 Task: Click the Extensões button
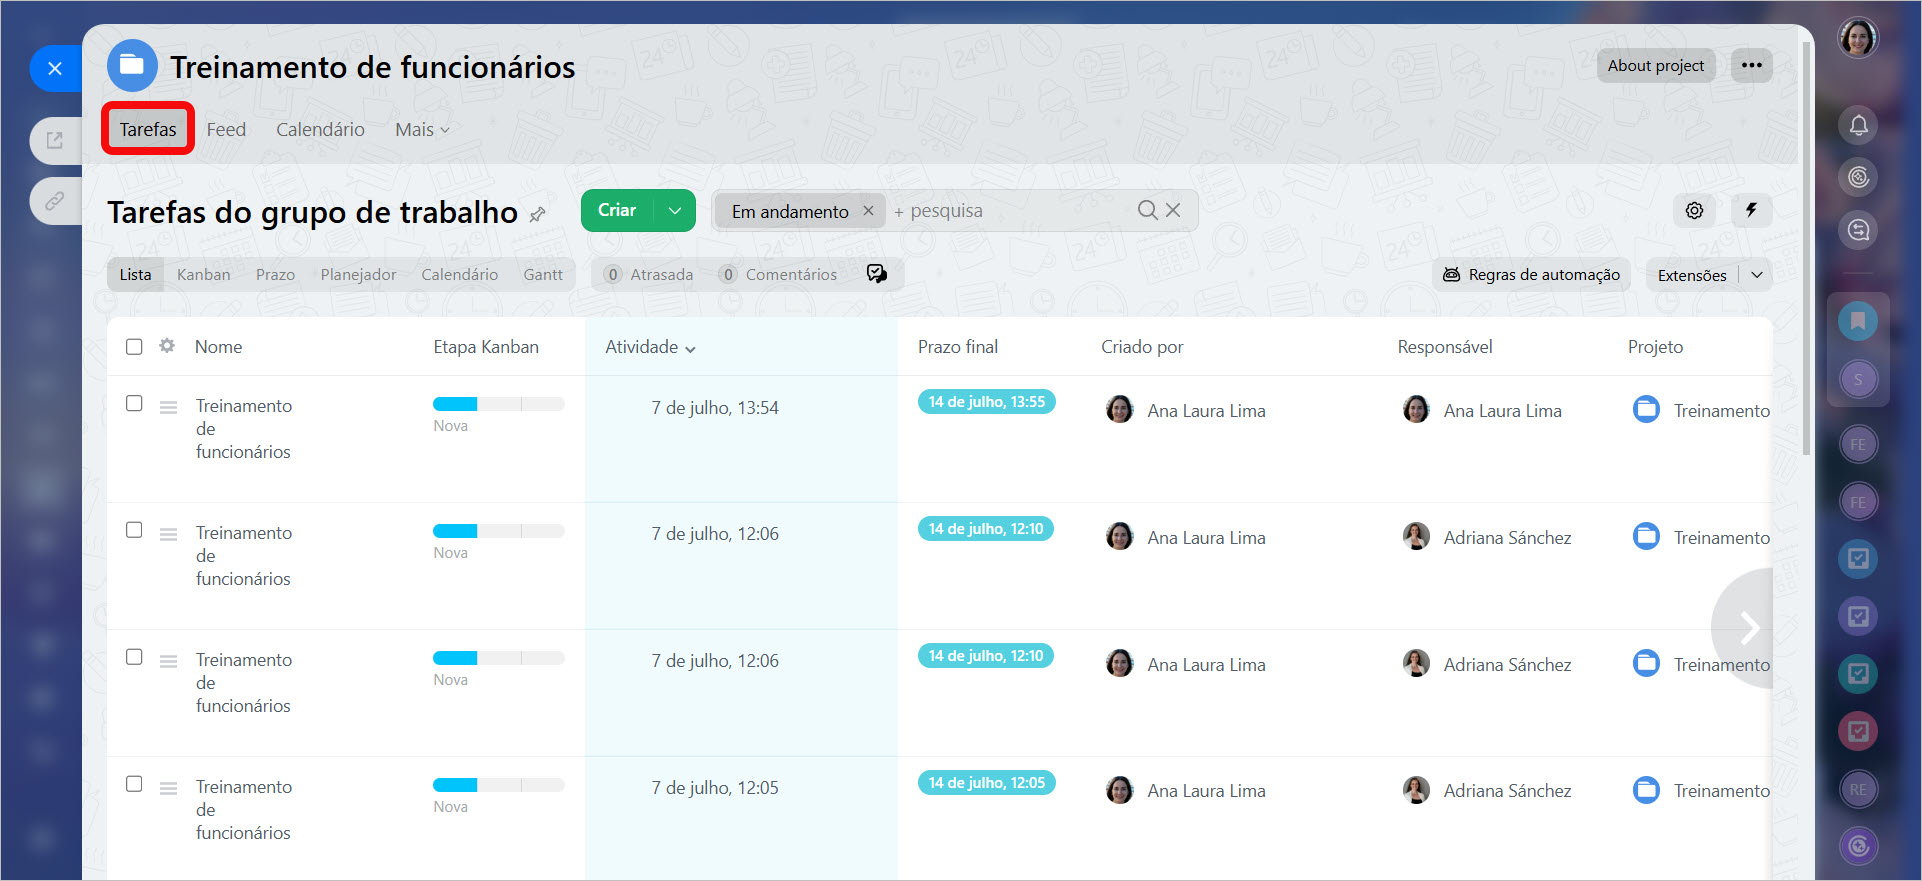[x=1692, y=275]
